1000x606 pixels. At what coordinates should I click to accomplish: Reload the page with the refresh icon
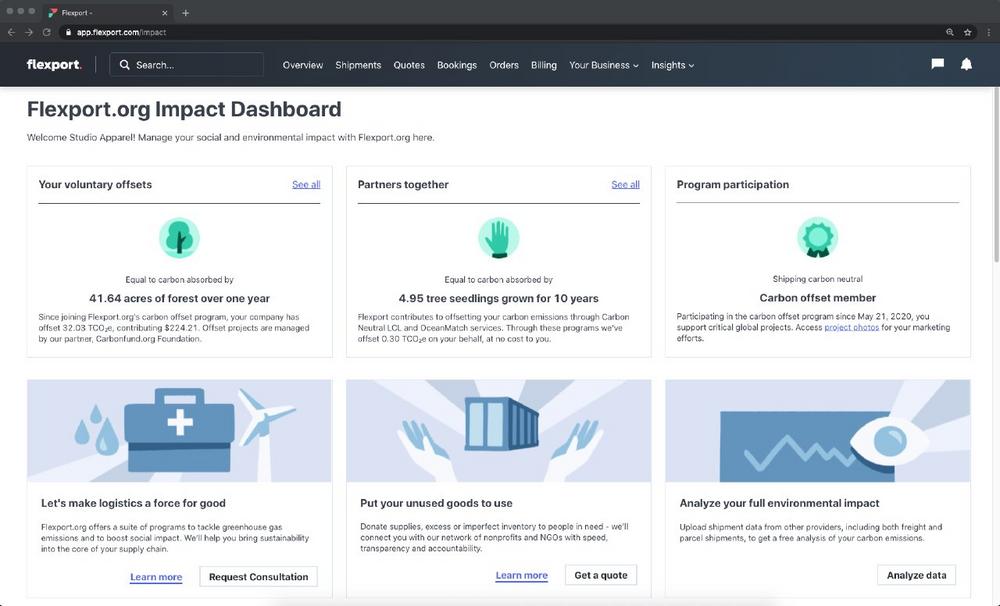point(47,32)
